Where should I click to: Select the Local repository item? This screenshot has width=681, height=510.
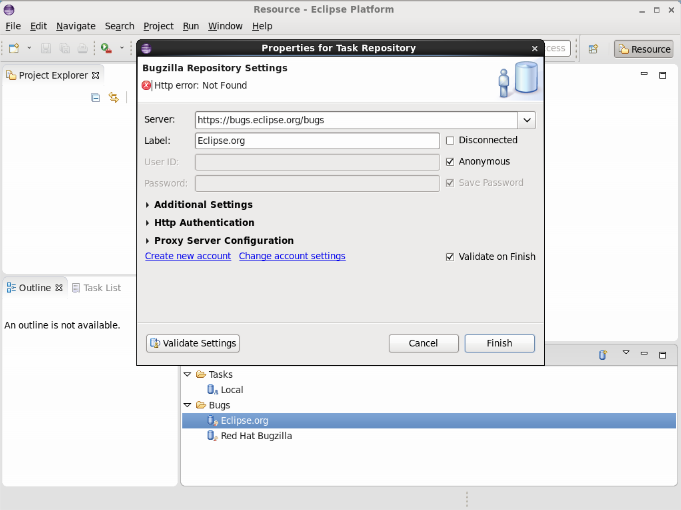(232, 390)
